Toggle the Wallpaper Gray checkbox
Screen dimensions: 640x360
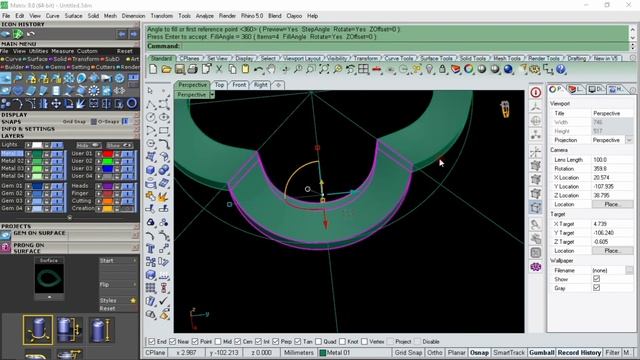coord(596,288)
